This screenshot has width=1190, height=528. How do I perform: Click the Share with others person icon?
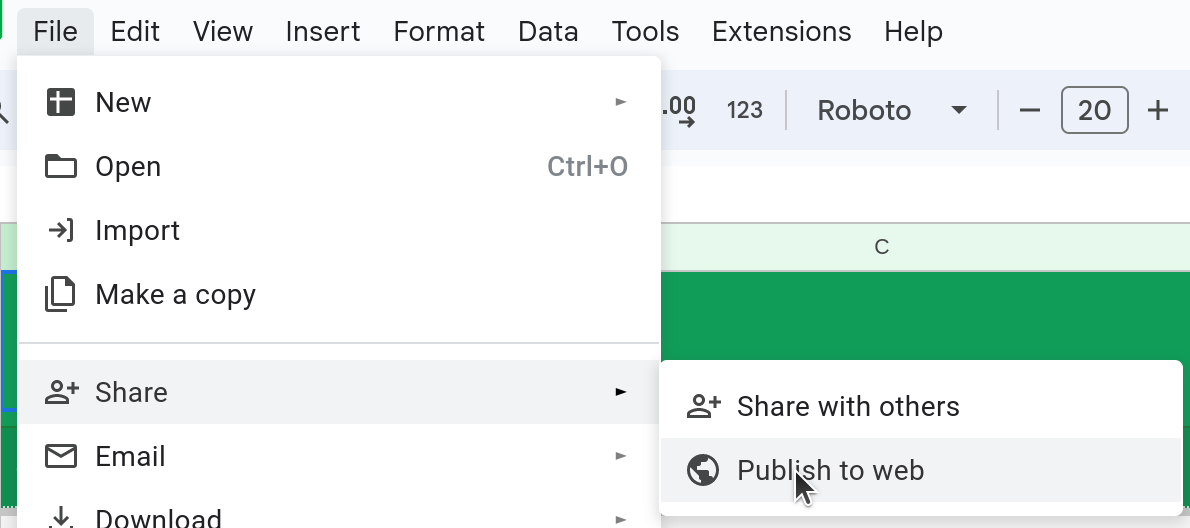coord(704,407)
